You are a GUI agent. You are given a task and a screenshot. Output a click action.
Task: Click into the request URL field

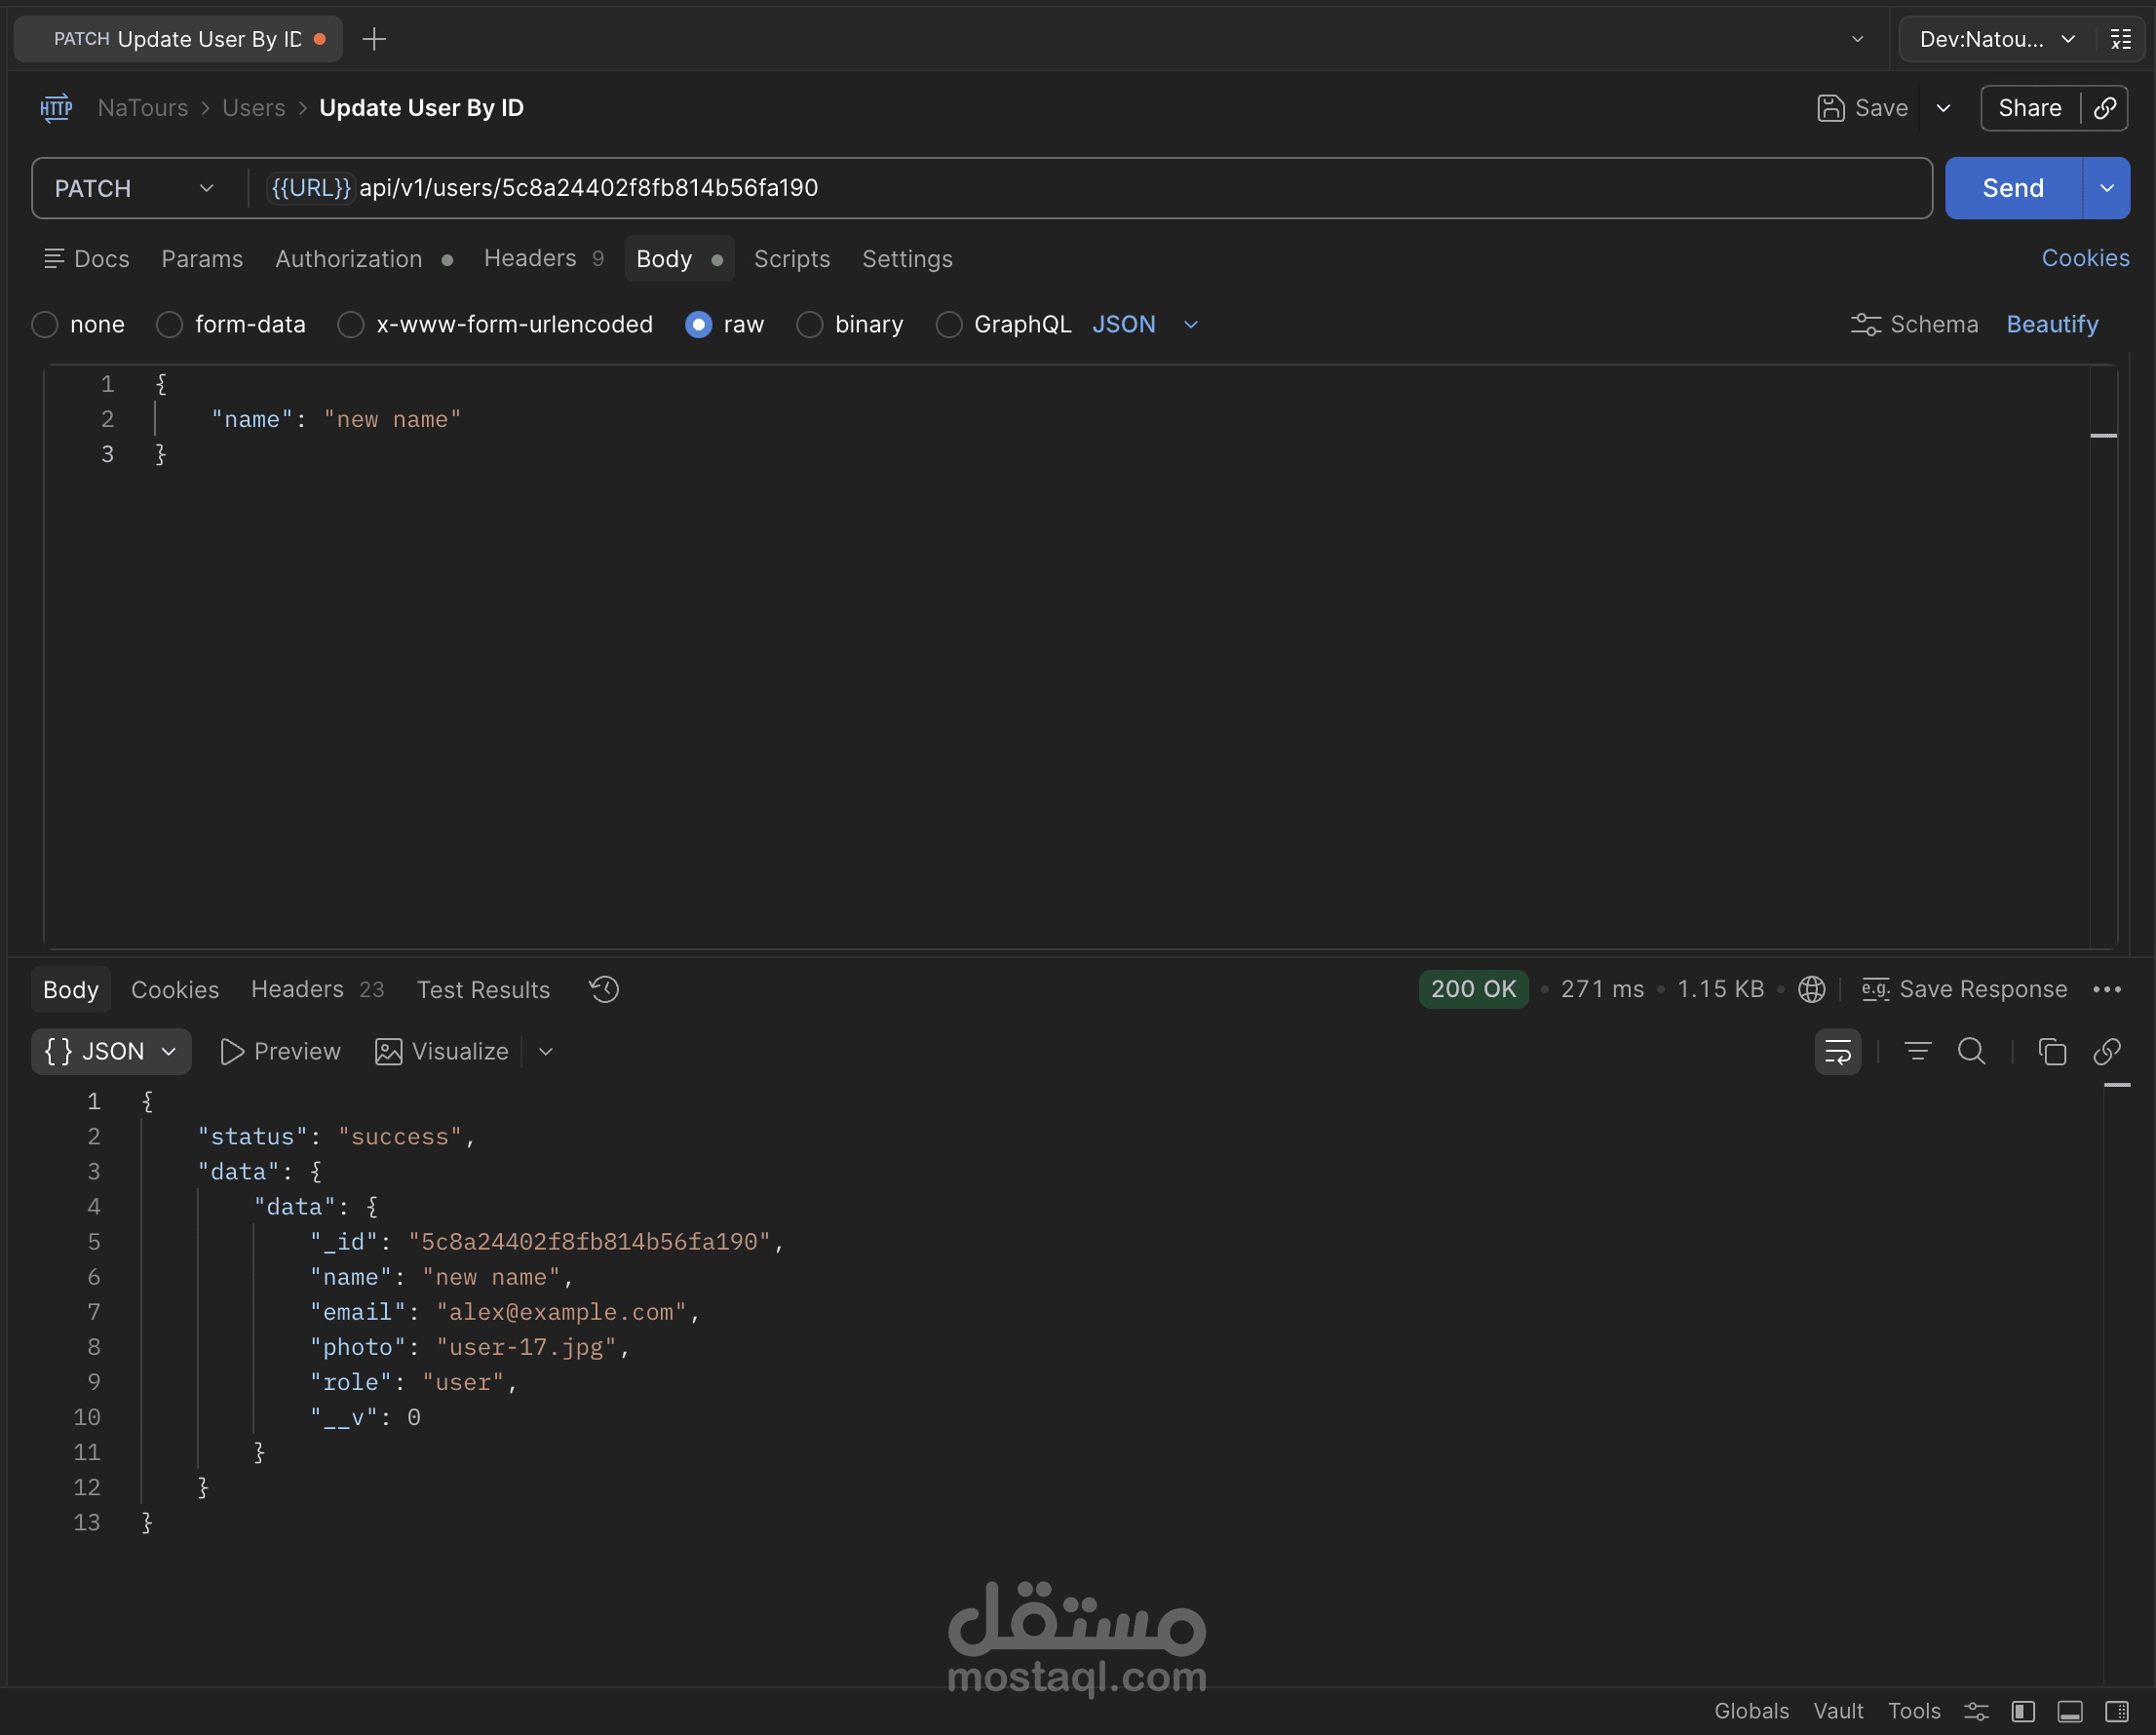tap(1100, 188)
